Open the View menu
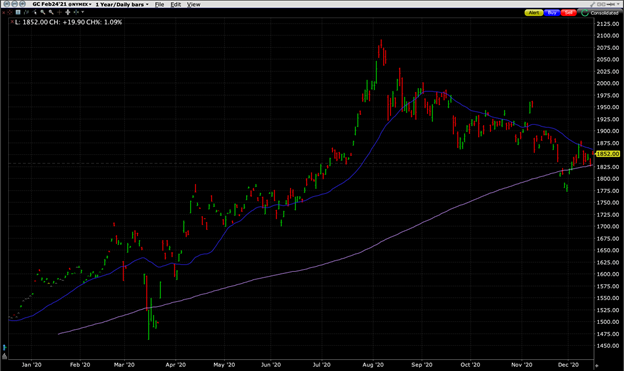The width and height of the screenshot is (624, 371). pos(193,4)
